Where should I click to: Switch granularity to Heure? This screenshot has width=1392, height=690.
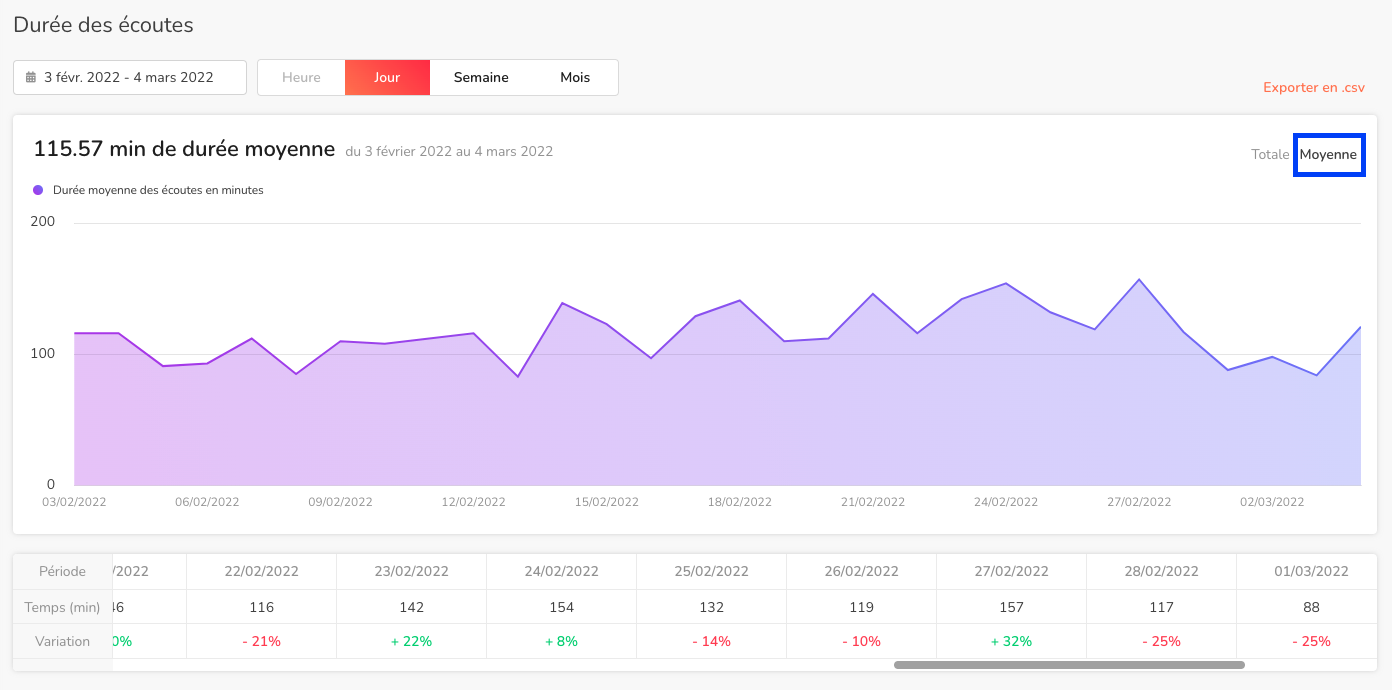[301, 78]
